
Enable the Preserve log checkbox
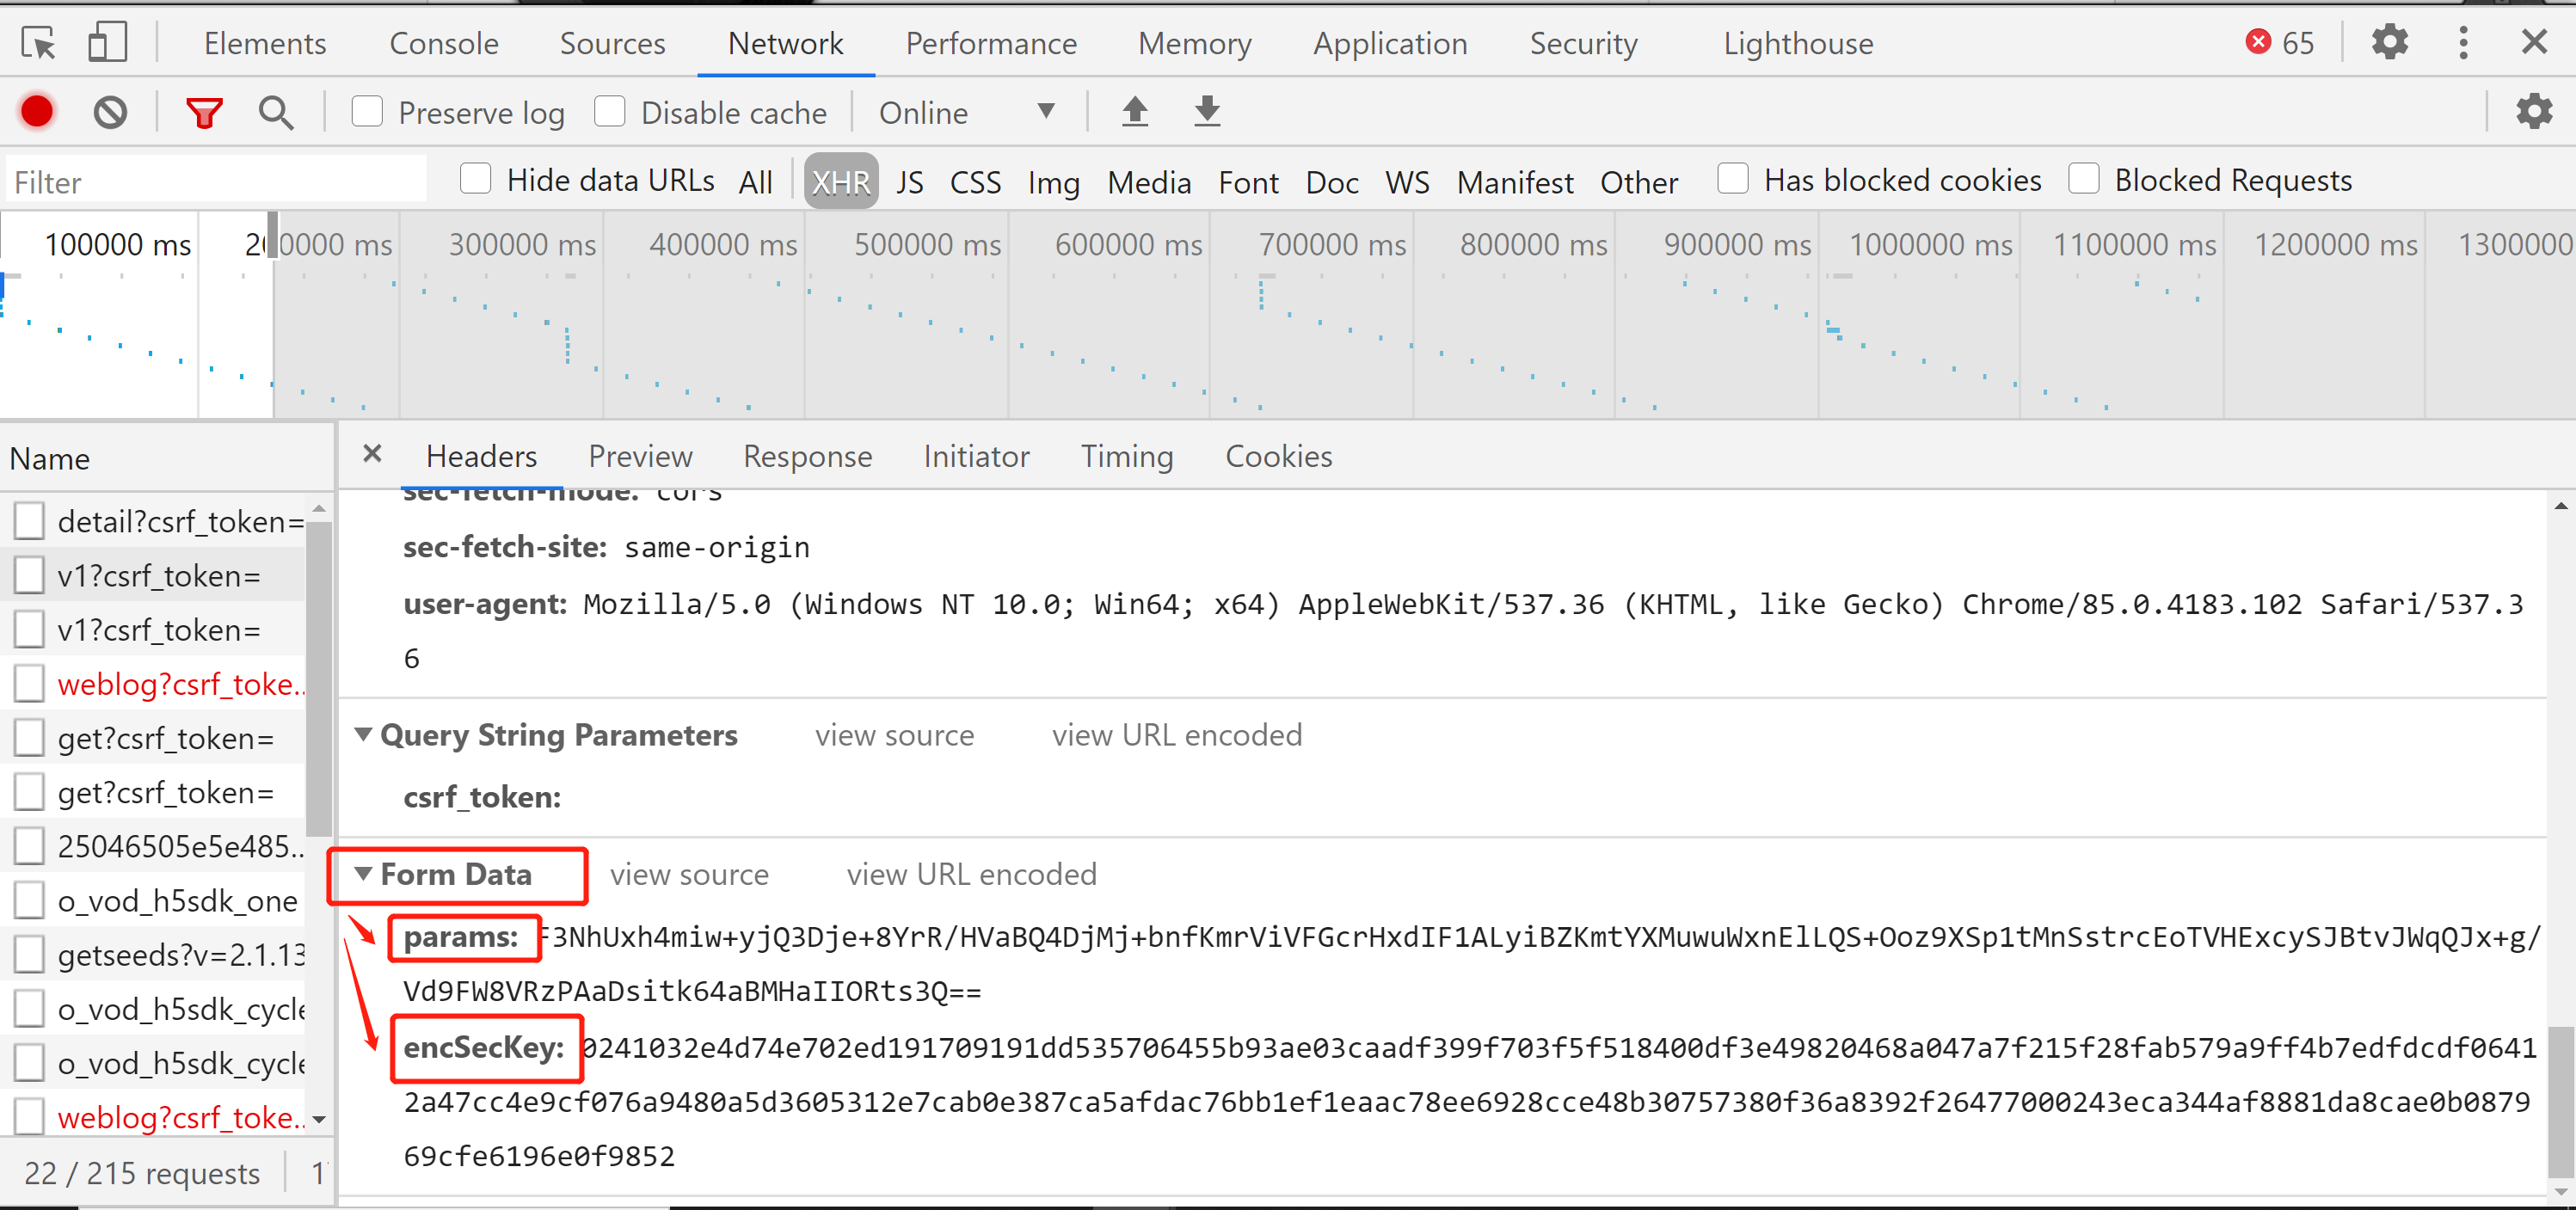(x=367, y=111)
